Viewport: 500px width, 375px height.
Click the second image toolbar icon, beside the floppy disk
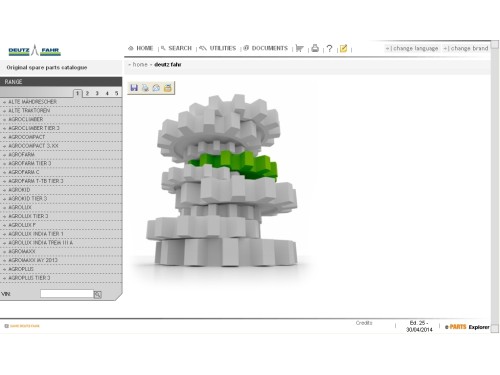click(145, 88)
